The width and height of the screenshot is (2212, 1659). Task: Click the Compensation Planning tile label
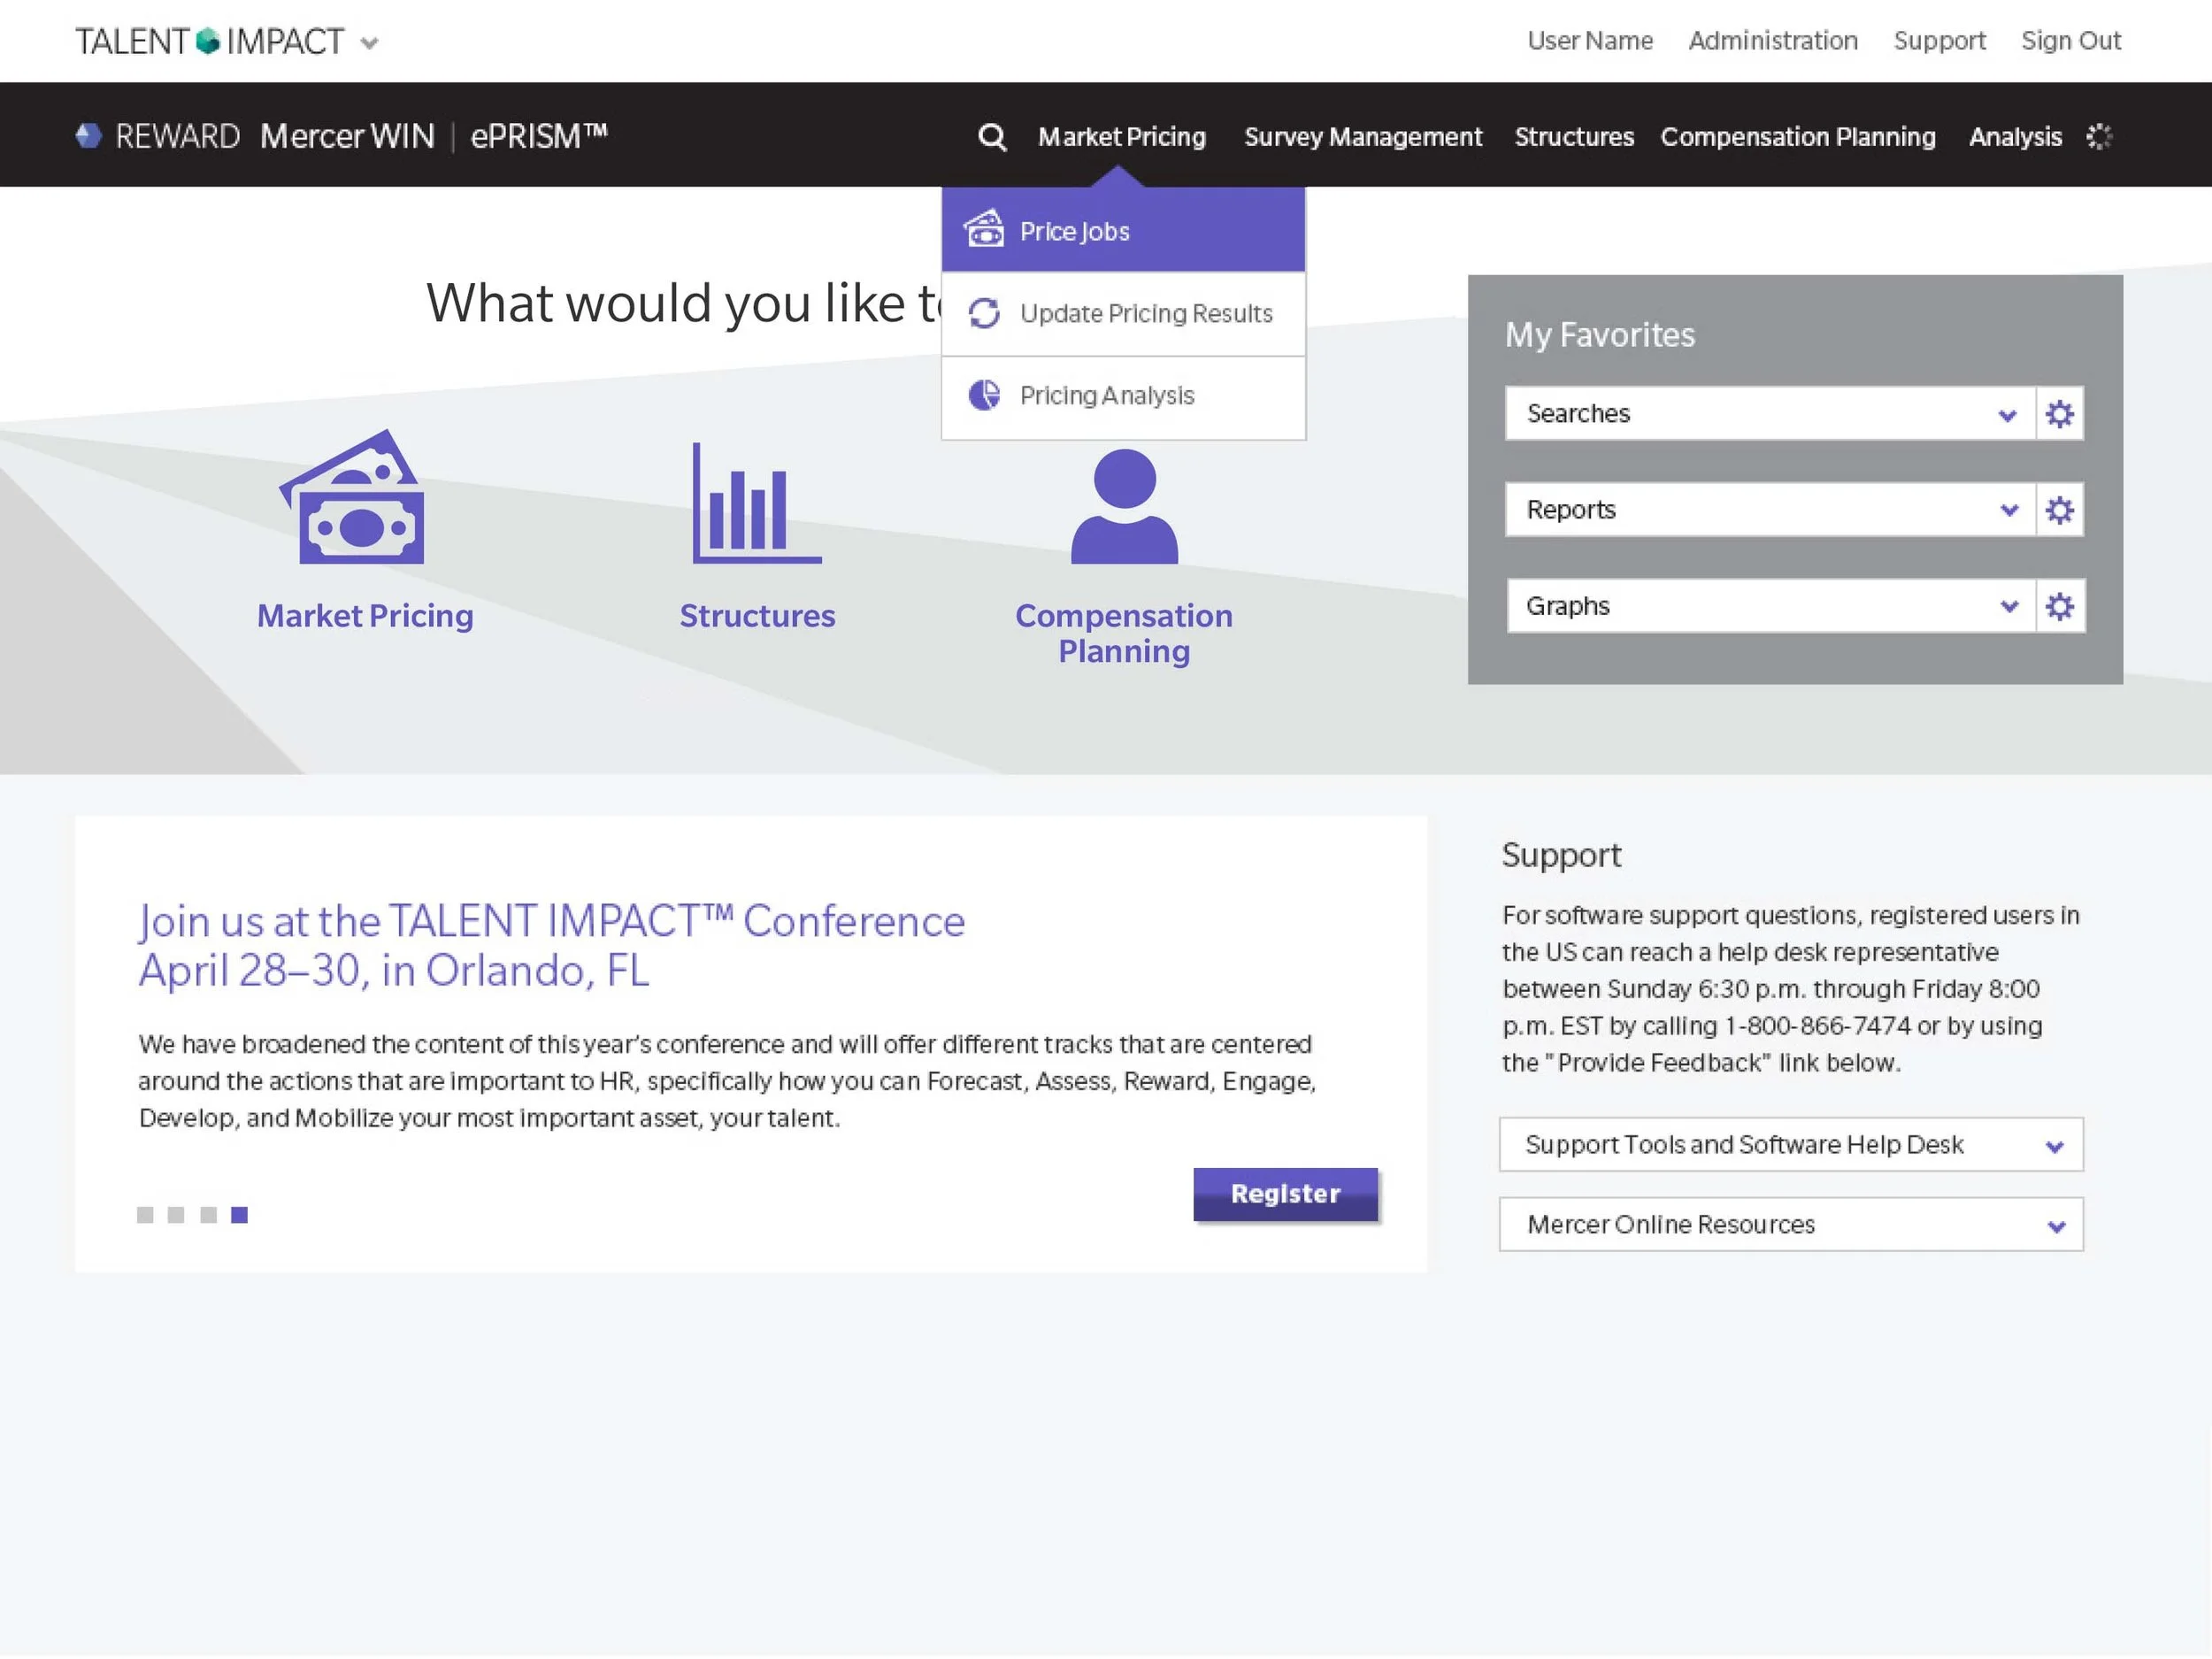point(1124,634)
